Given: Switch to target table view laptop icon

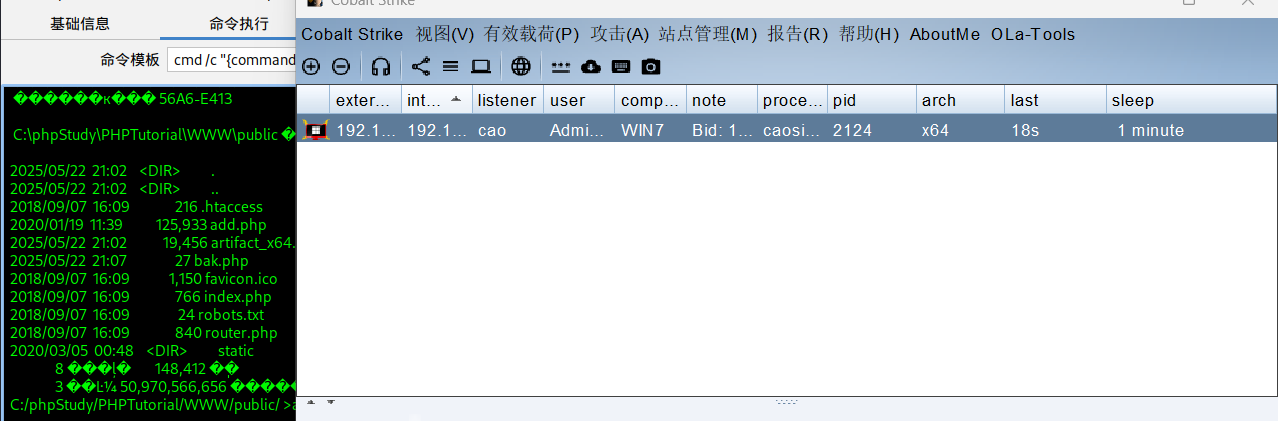Looking at the screenshot, I should [481, 67].
